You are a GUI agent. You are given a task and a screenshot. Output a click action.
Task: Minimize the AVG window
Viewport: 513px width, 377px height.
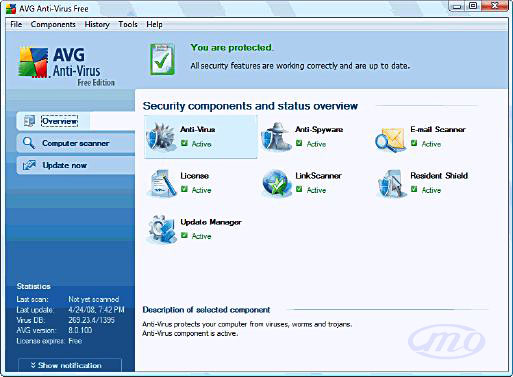pyautogui.click(x=457, y=7)
